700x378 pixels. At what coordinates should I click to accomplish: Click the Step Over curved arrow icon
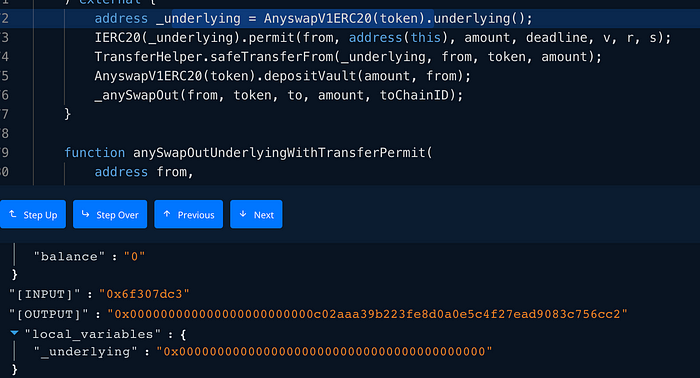(x=85, y=214)
